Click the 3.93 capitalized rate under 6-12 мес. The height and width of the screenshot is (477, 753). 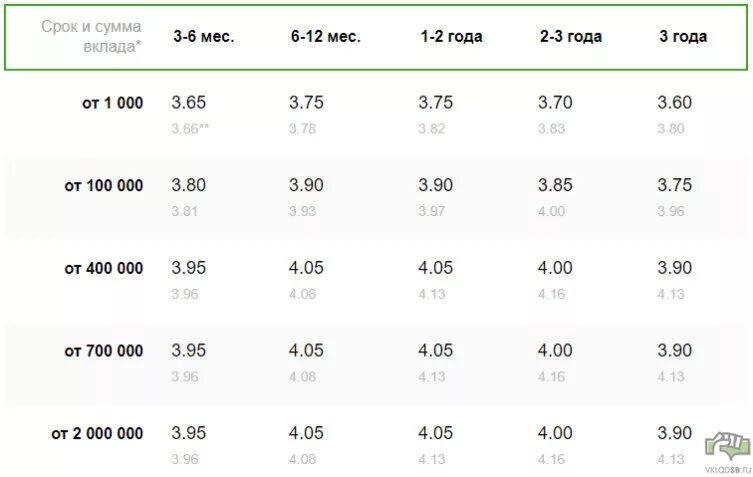303,211
